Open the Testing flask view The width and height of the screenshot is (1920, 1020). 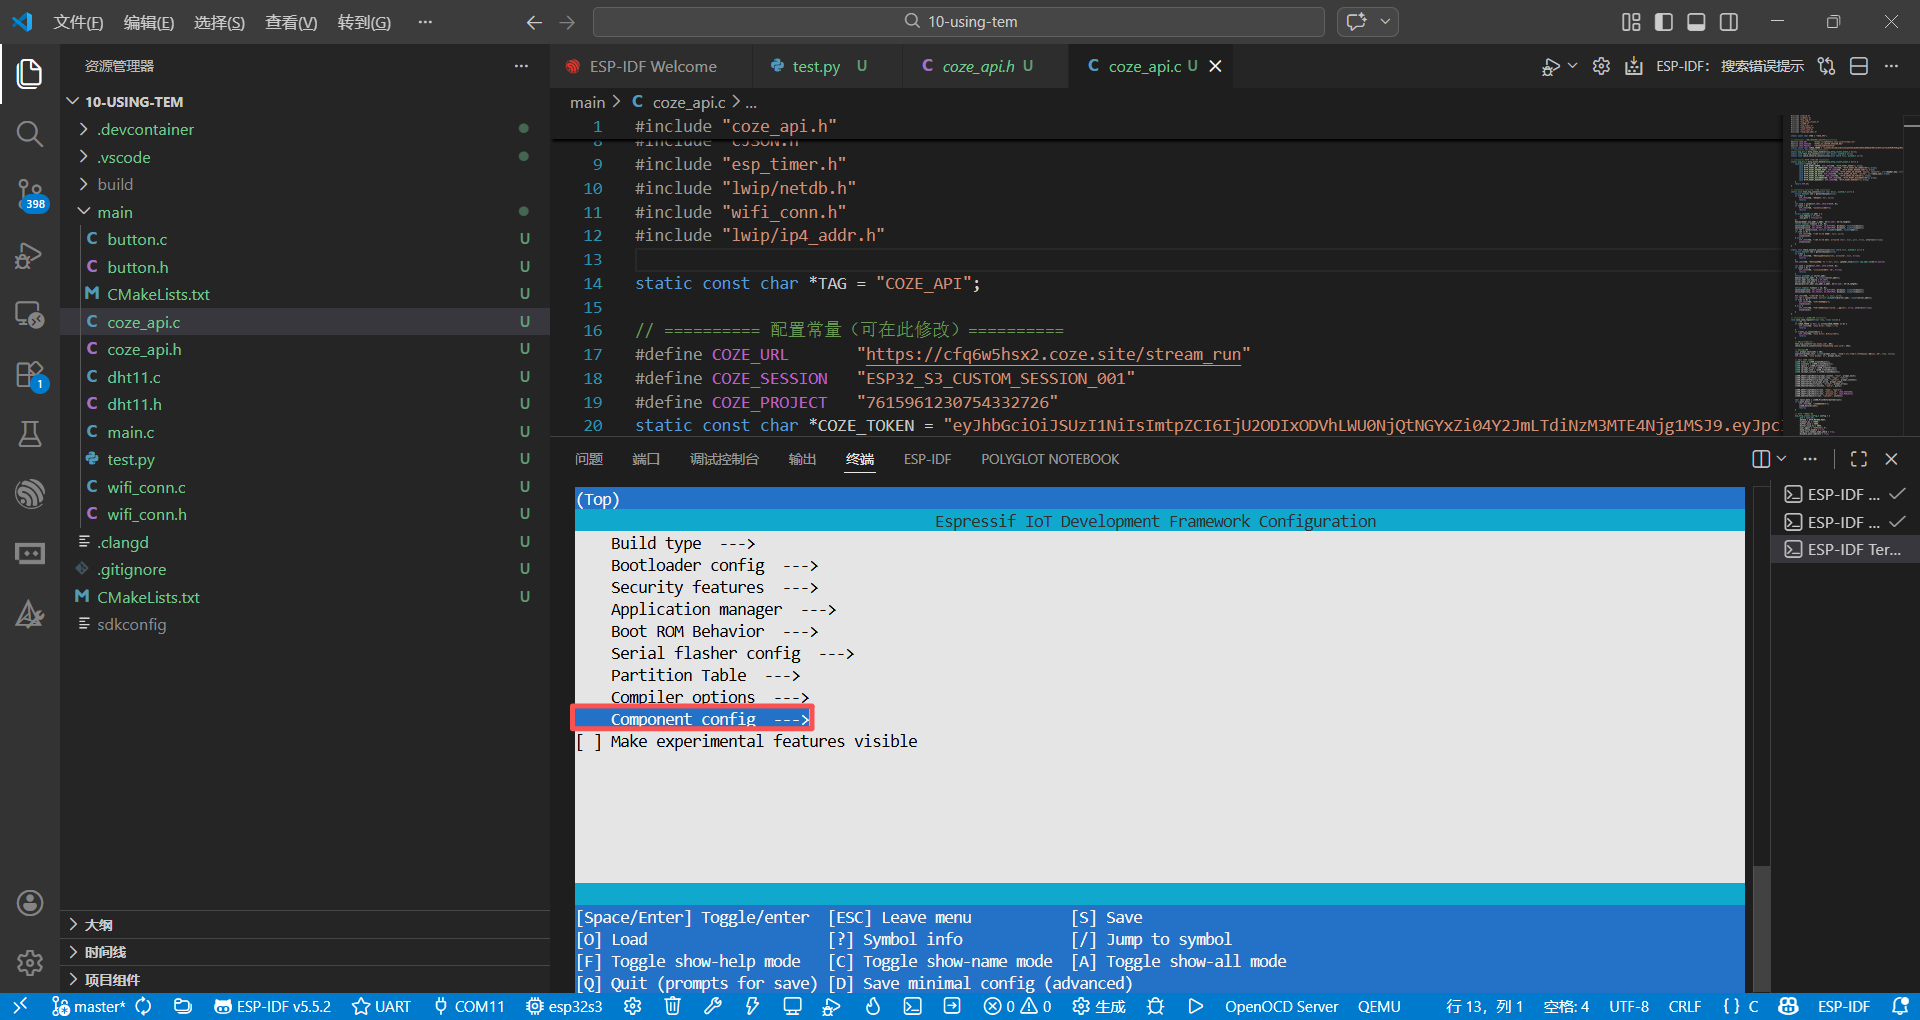click(x=29, y=434)
